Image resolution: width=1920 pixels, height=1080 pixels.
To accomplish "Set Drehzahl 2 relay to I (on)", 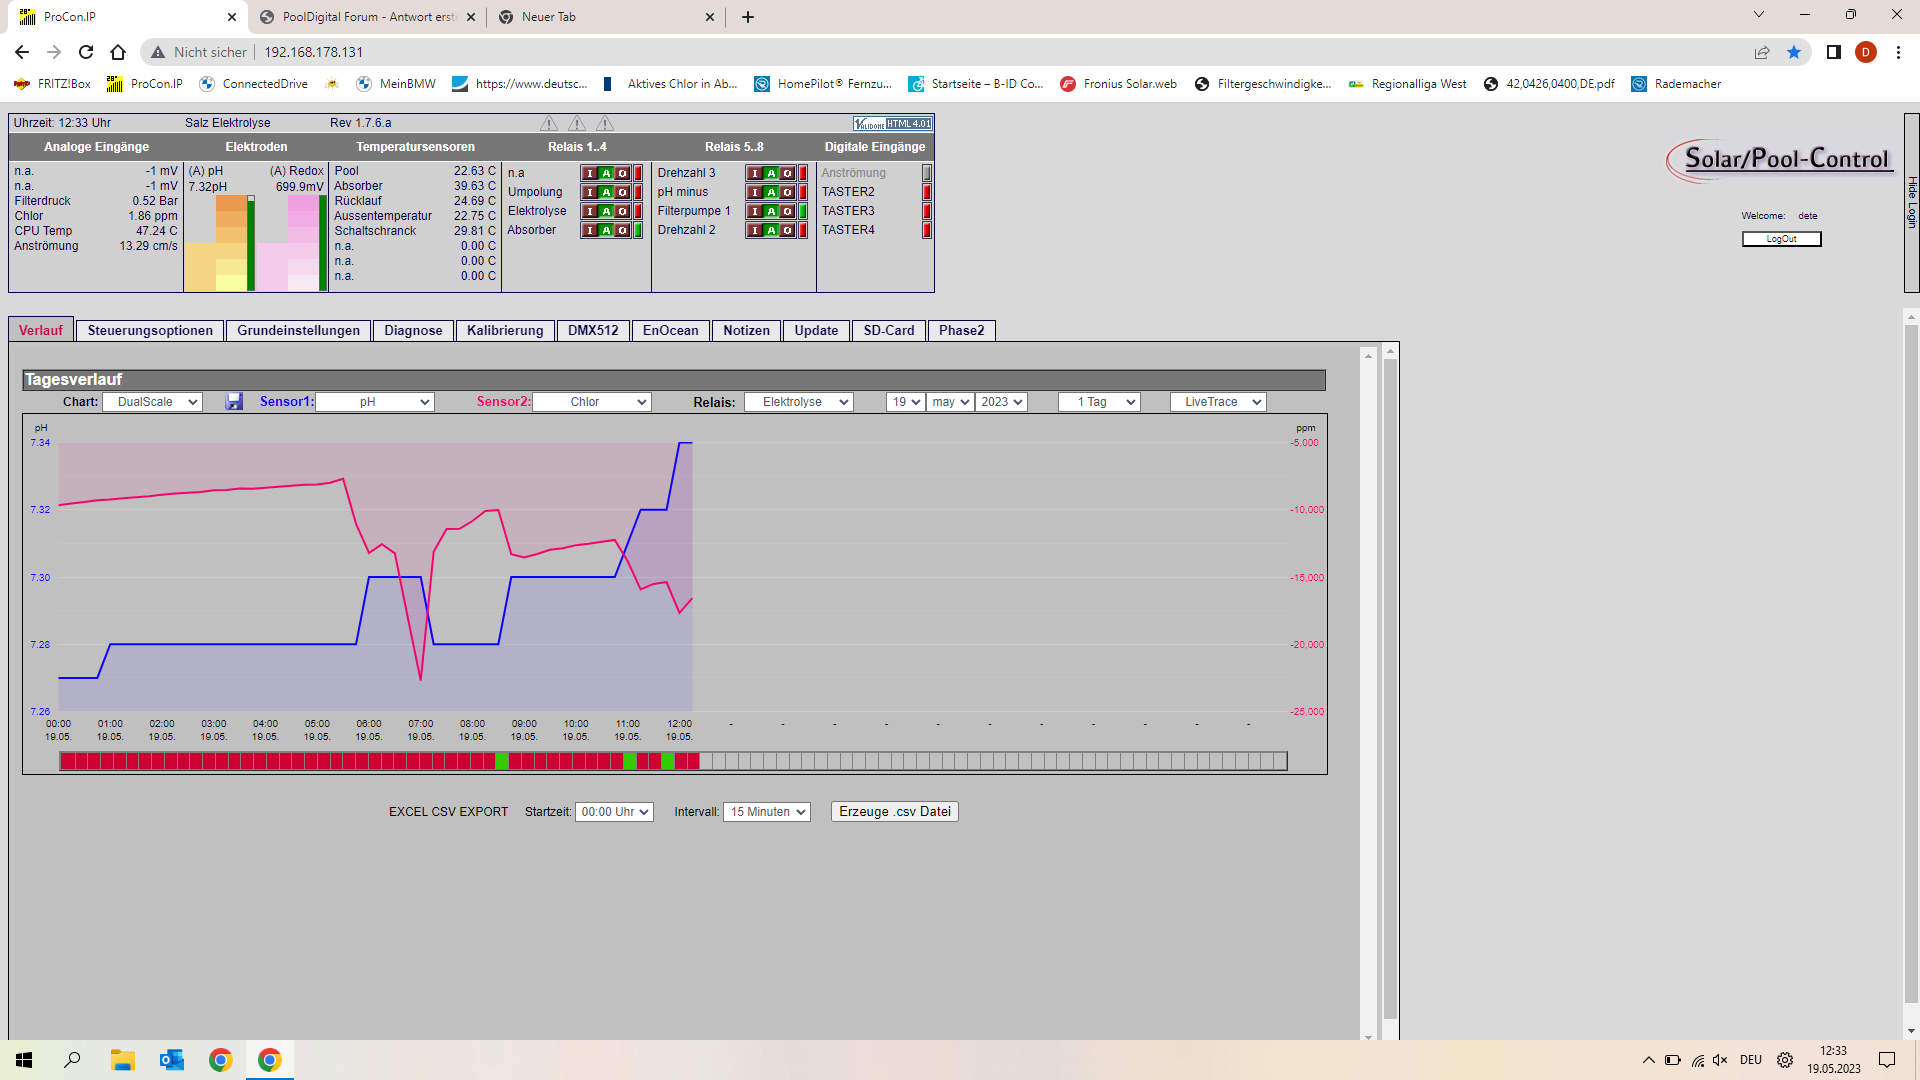I will point(755,230).
